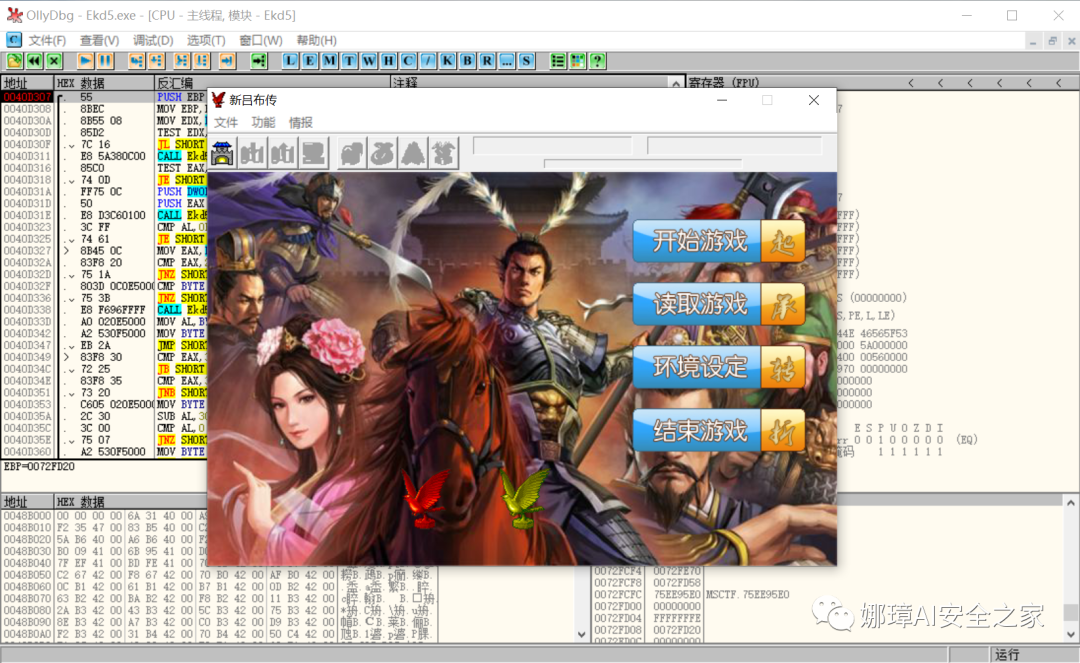Click the Pause execution icon

pos(105,61)
